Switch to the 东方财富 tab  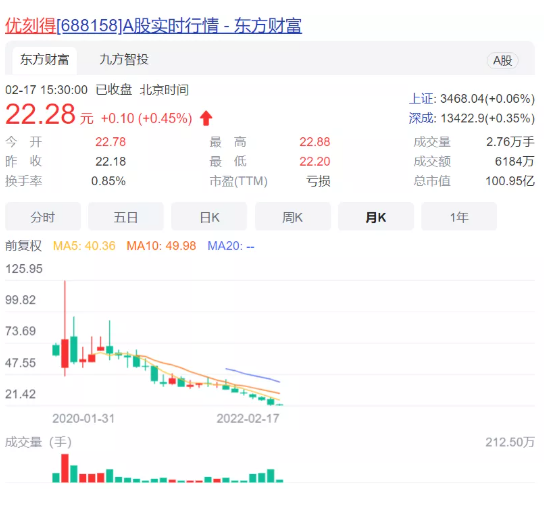(x=45, y=59)
